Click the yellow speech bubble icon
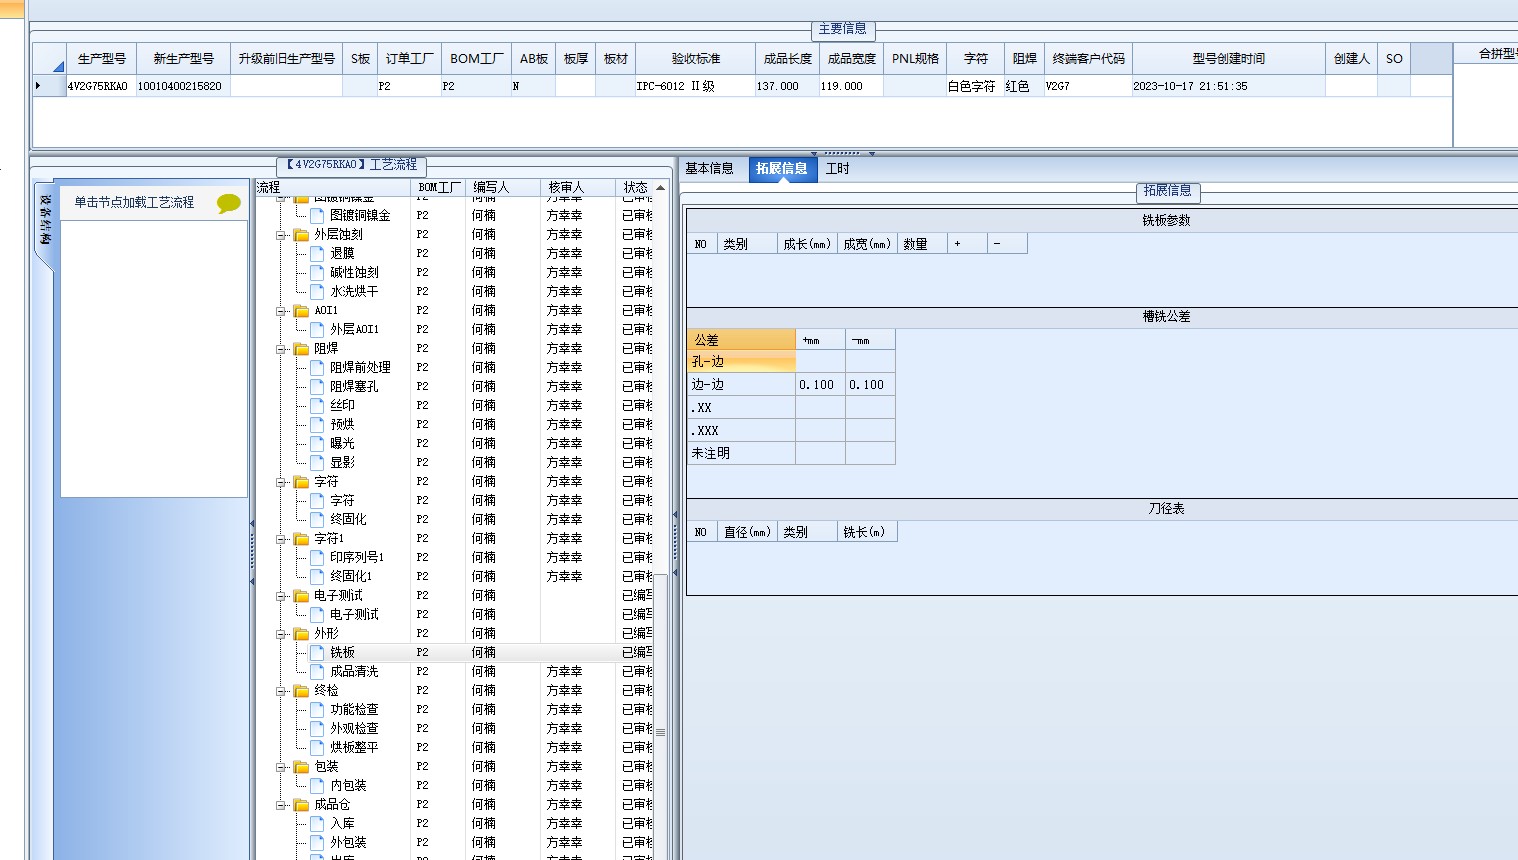Screen dimensions: 1518x860 click(229, 203)
